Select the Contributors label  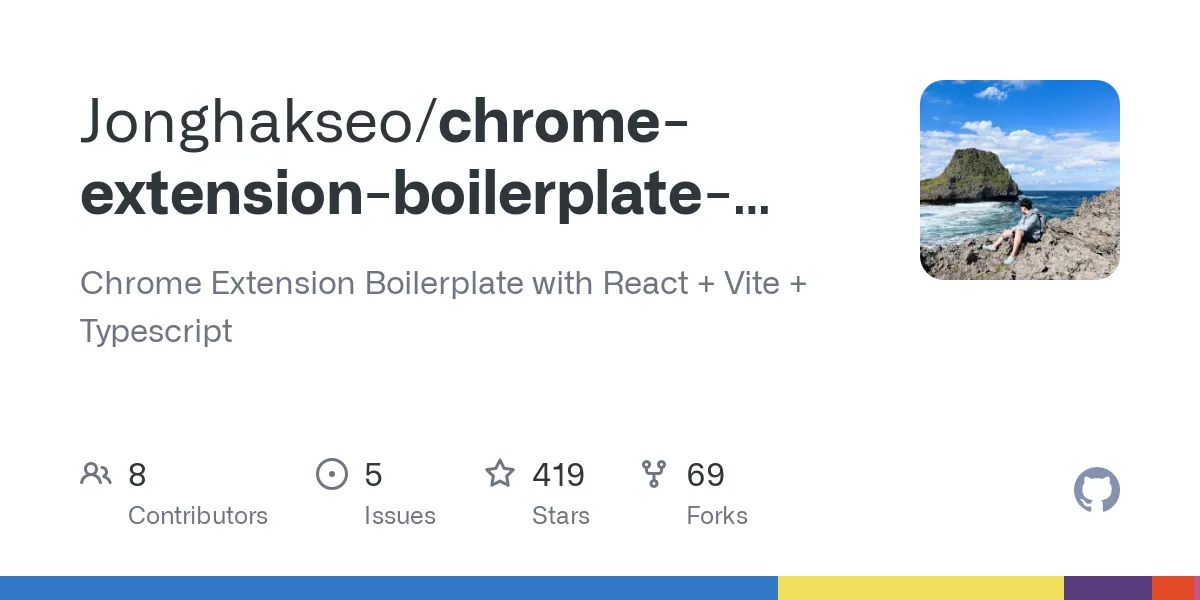[198, 516]
